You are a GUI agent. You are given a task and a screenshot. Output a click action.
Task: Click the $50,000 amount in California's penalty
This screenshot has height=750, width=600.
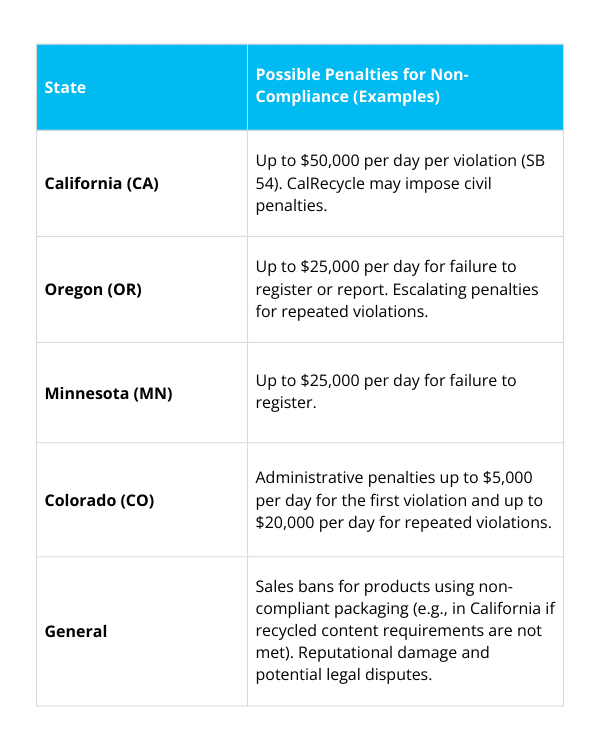click(x=325, y=161)
